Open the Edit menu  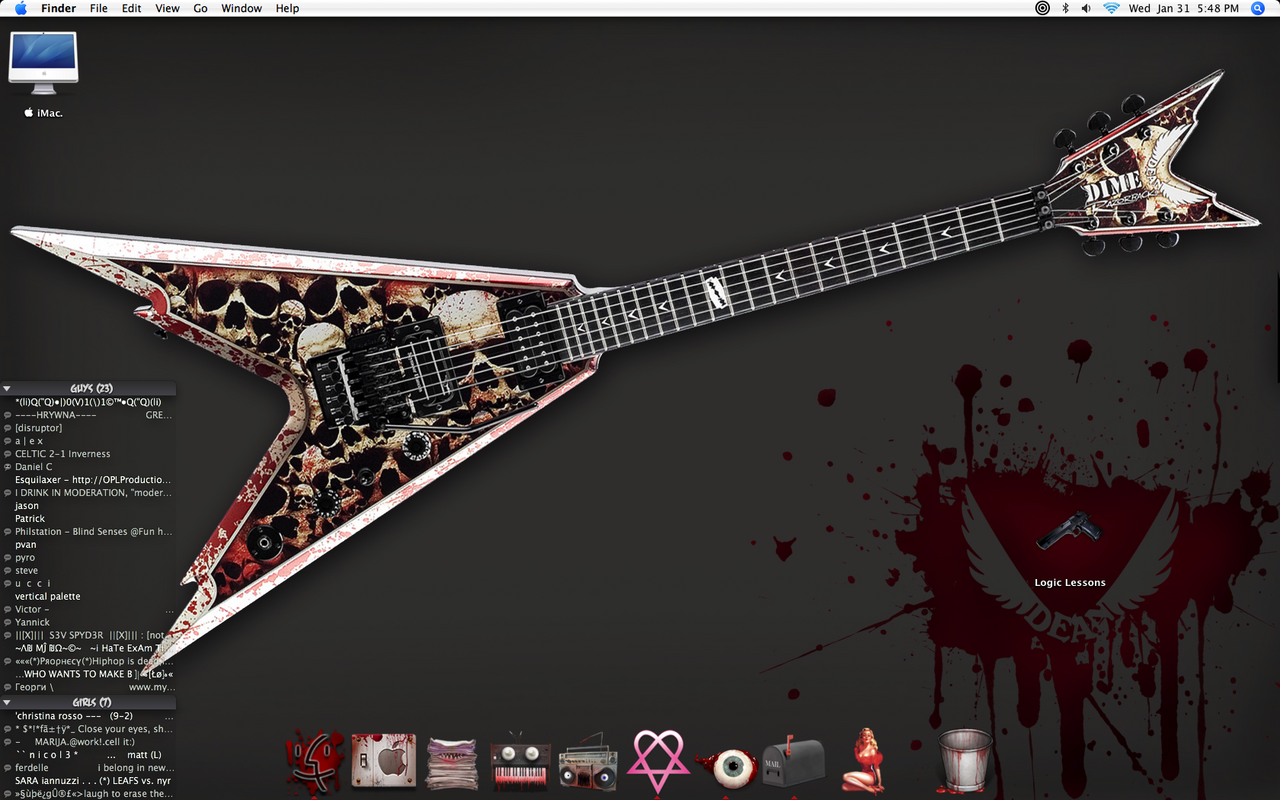point(131,8)
